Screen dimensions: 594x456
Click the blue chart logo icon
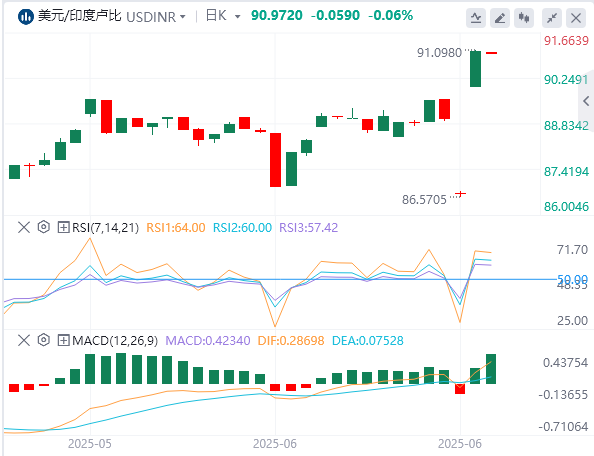[x=26, y=17]
